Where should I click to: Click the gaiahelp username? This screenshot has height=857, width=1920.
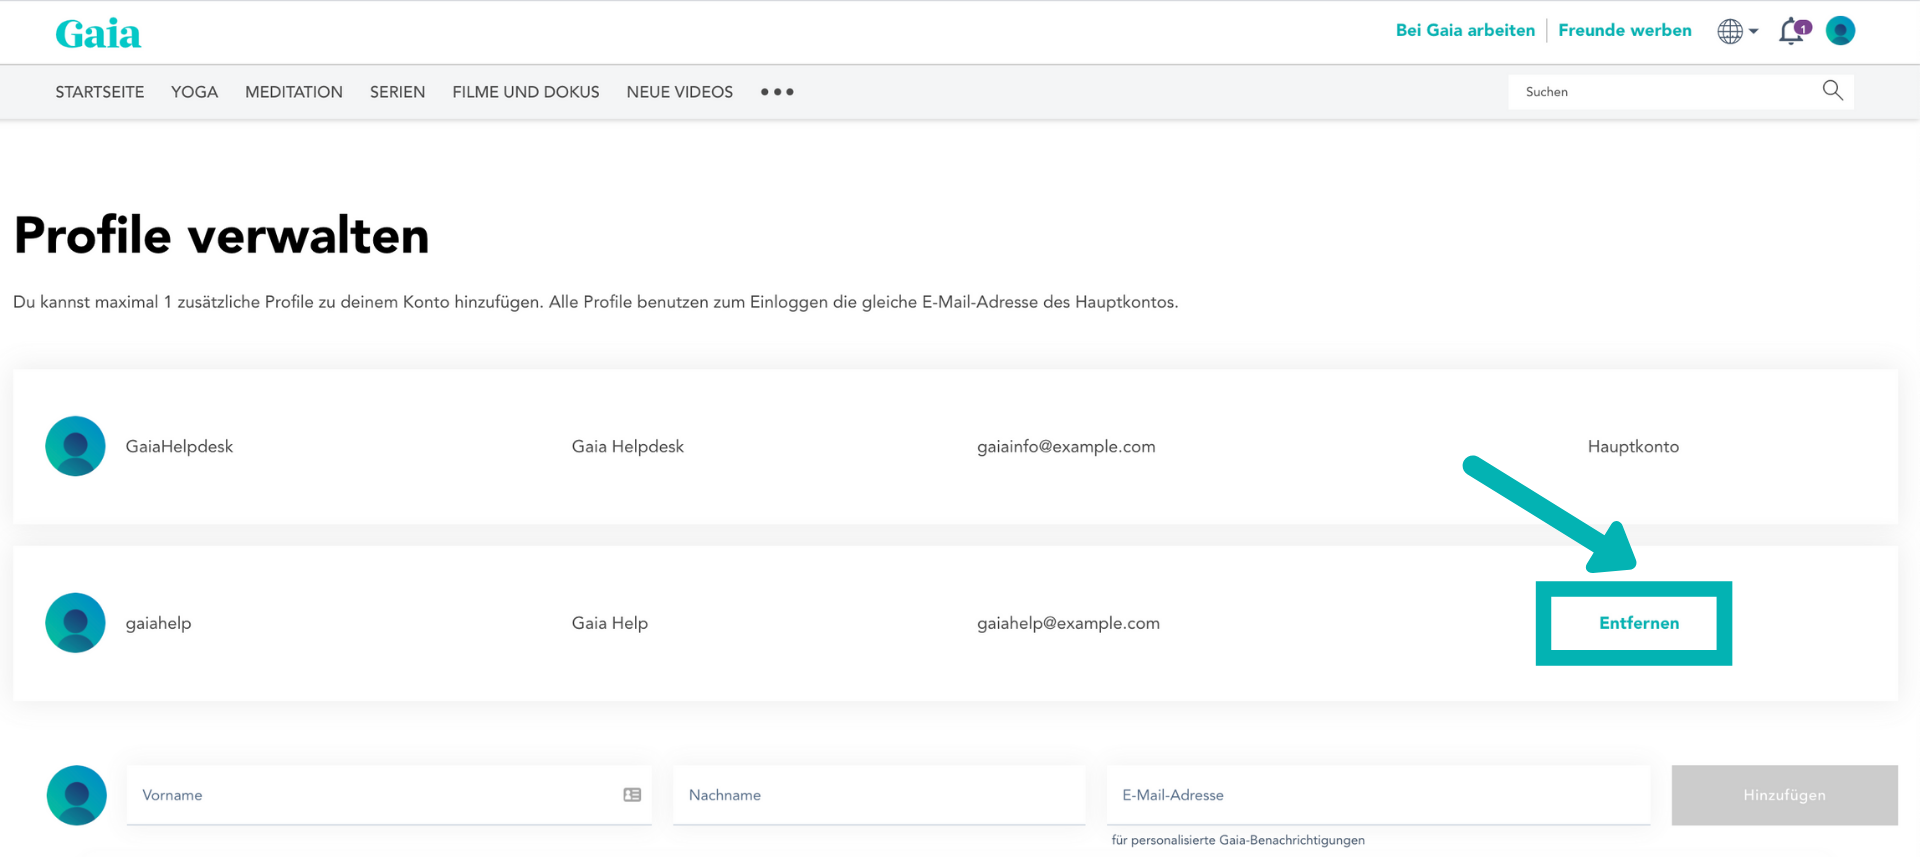158,623
